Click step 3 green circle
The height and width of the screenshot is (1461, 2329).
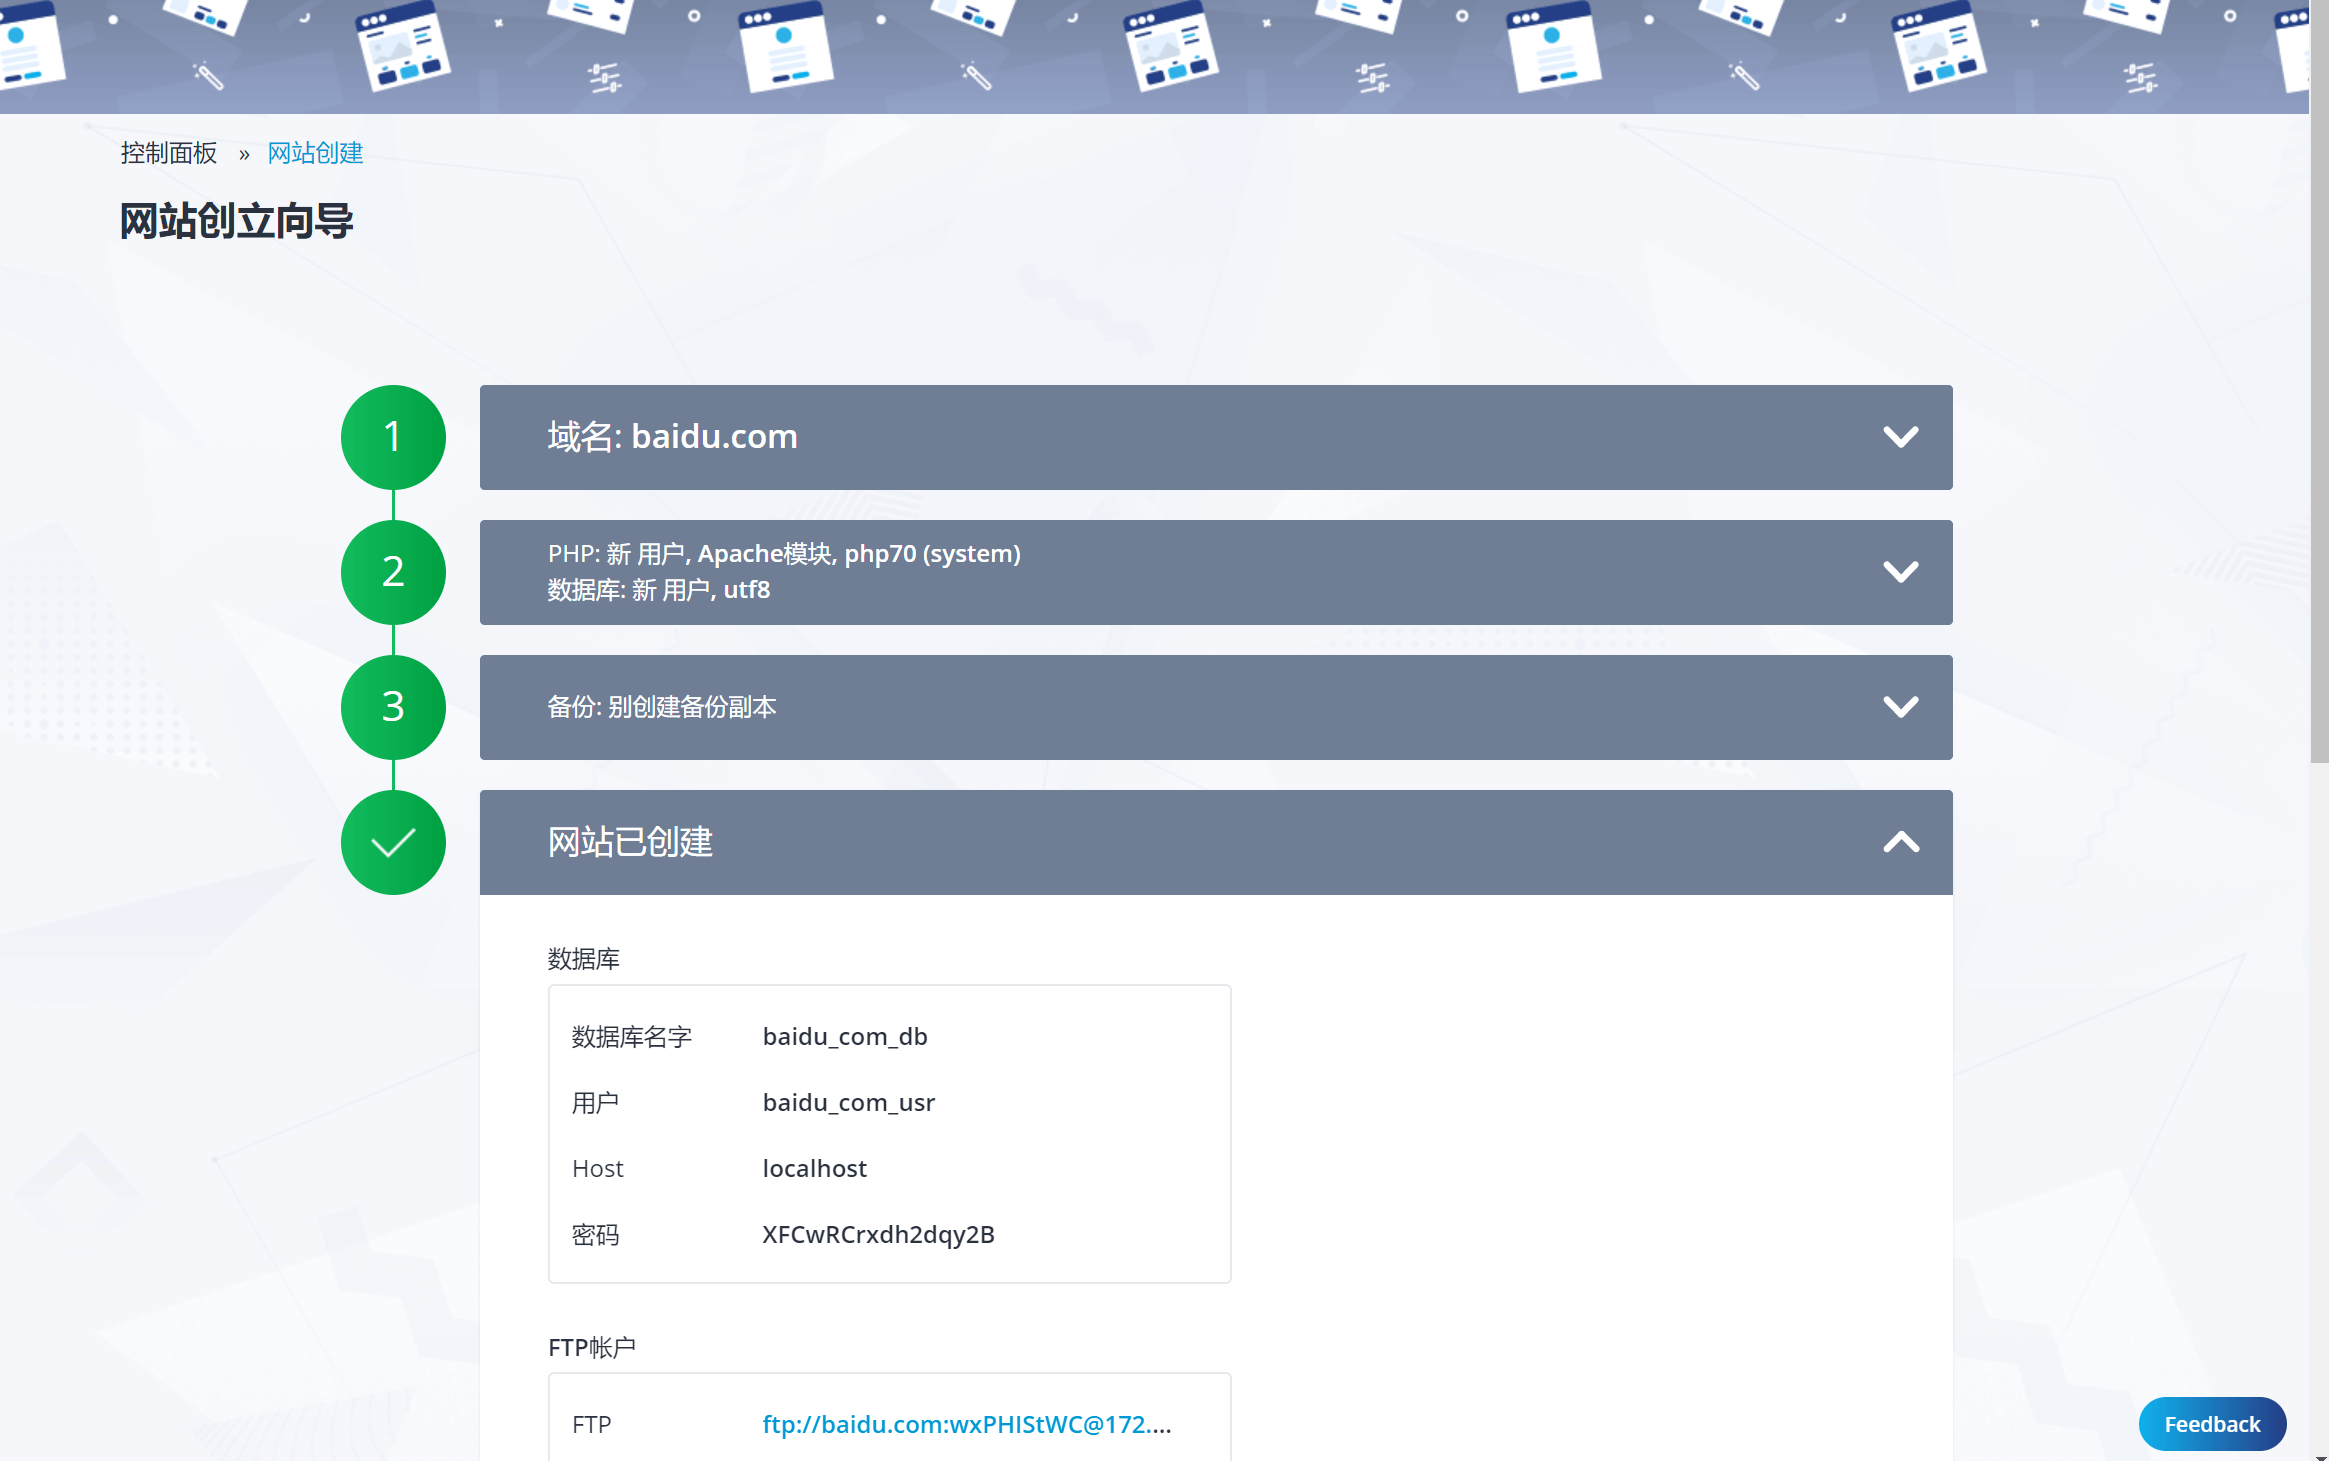coord(393,707)
